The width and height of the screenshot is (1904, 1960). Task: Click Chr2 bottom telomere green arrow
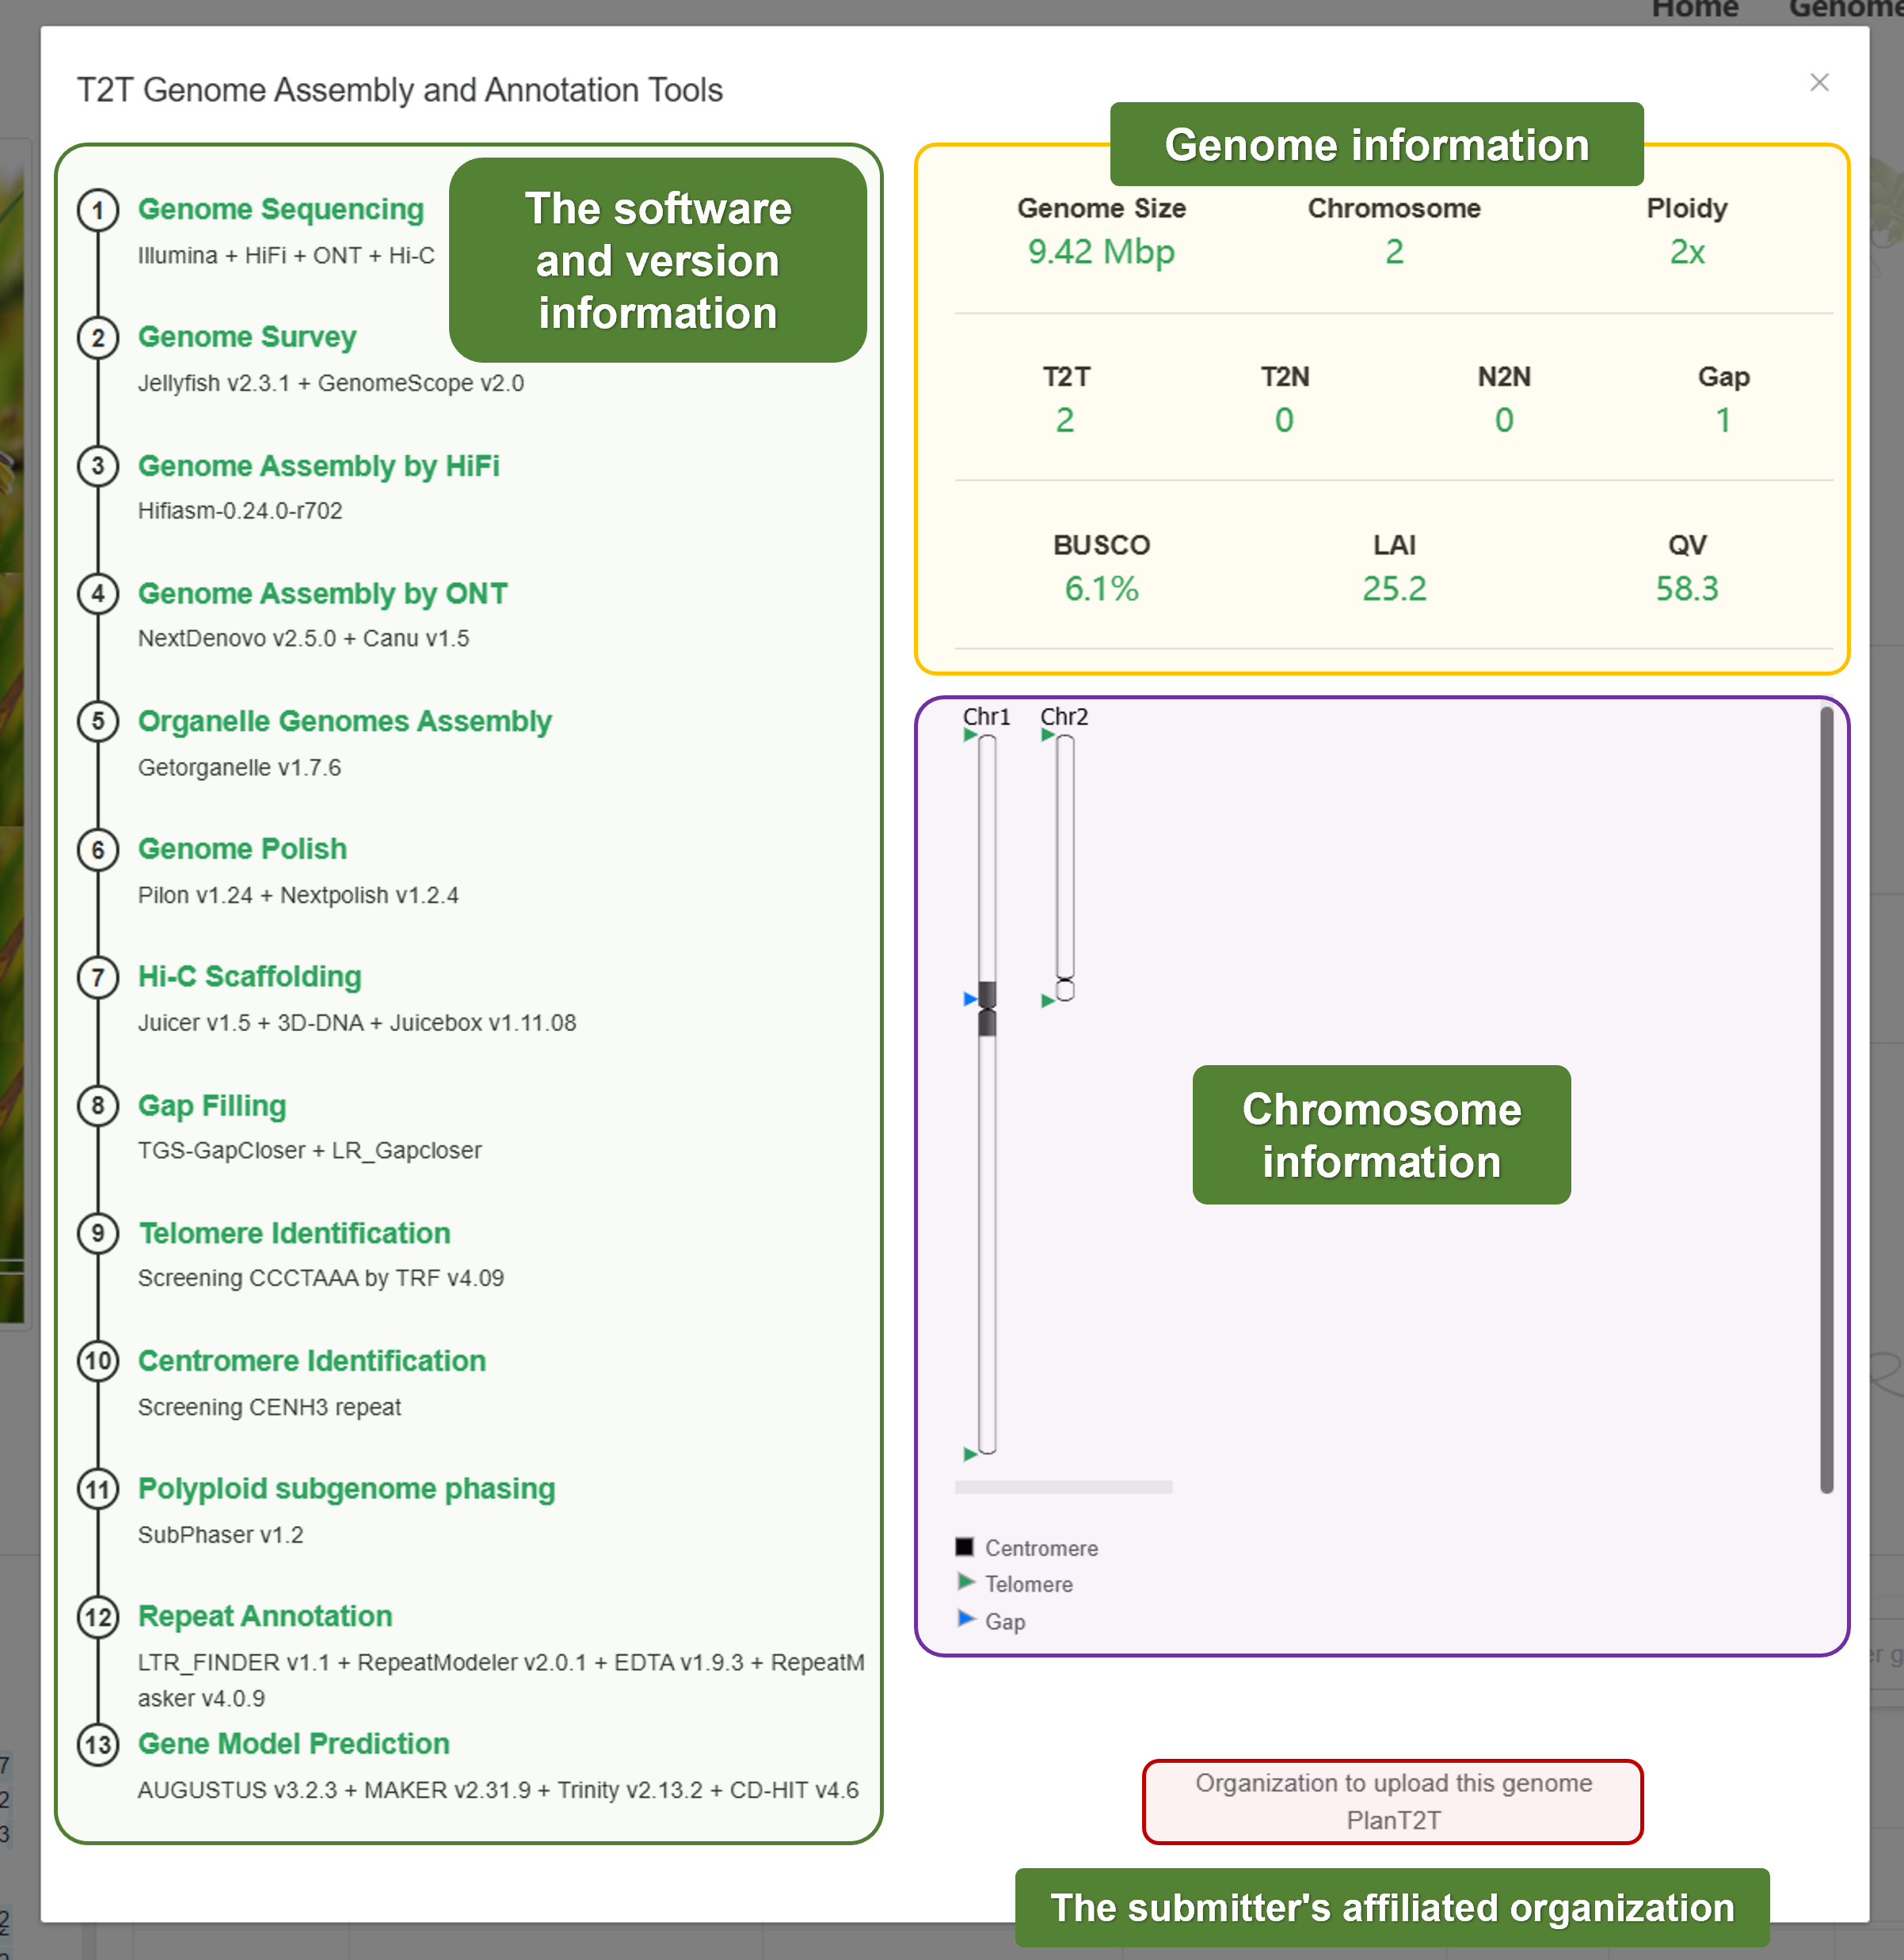1047,1000
